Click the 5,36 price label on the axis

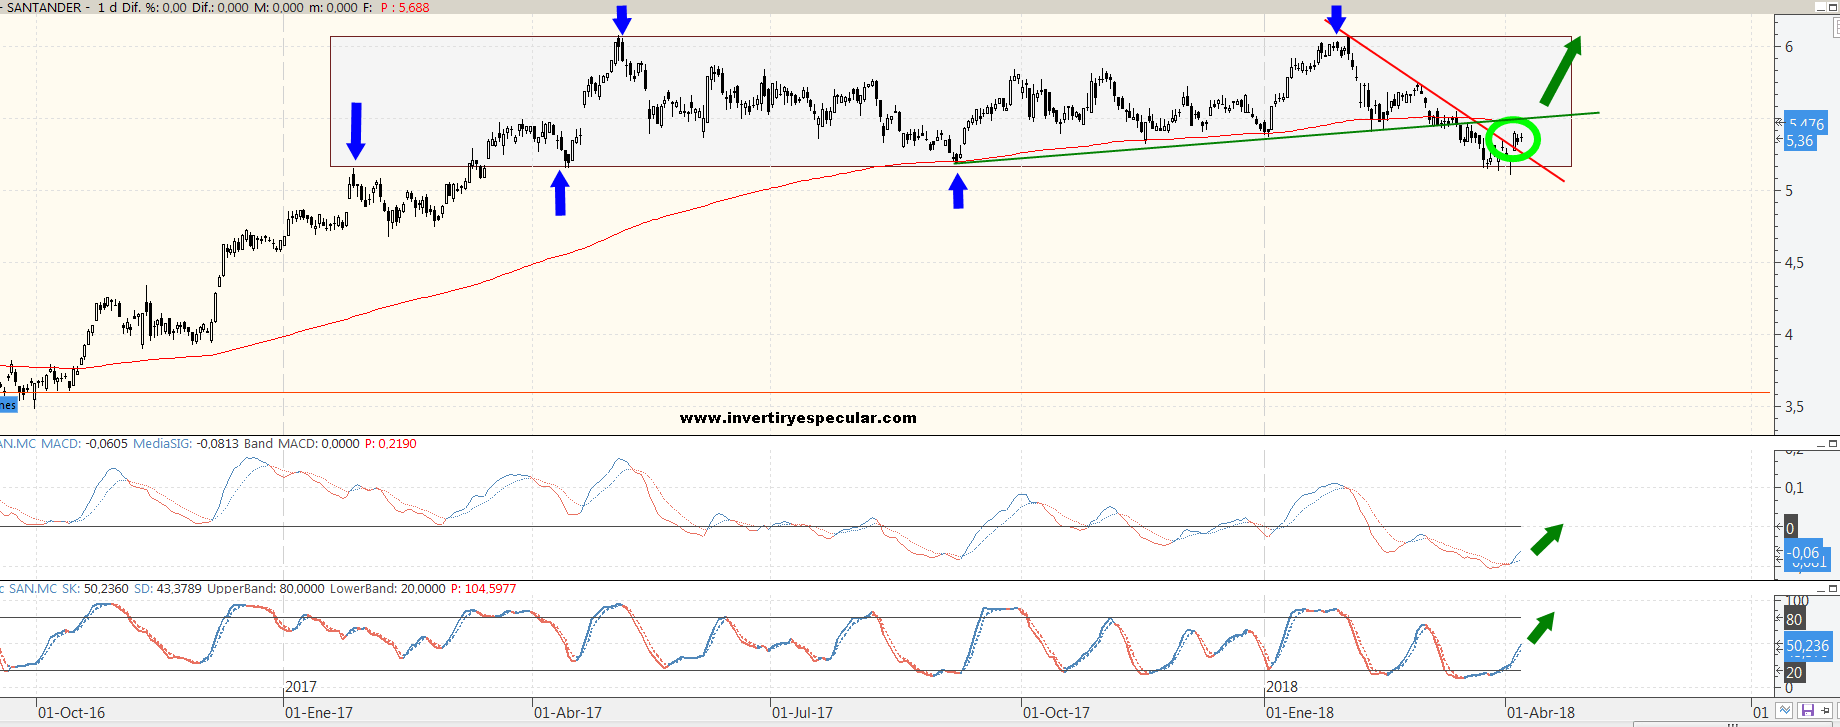1799,142
